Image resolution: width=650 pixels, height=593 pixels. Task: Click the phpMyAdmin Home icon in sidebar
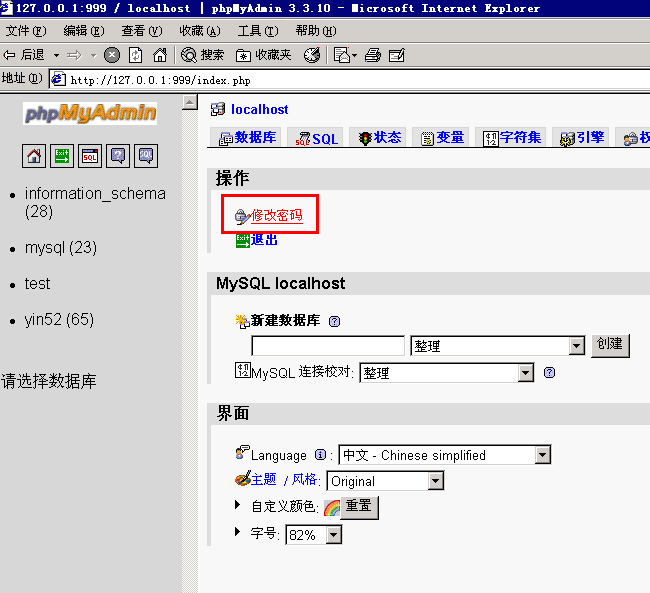pyautogui.click(x=34, y=156)
